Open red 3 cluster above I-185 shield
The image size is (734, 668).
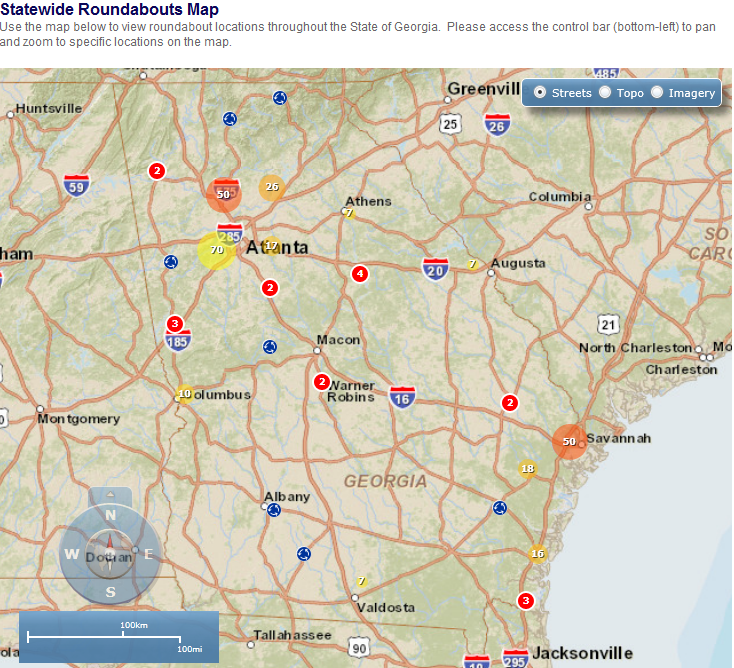[175, 323]
